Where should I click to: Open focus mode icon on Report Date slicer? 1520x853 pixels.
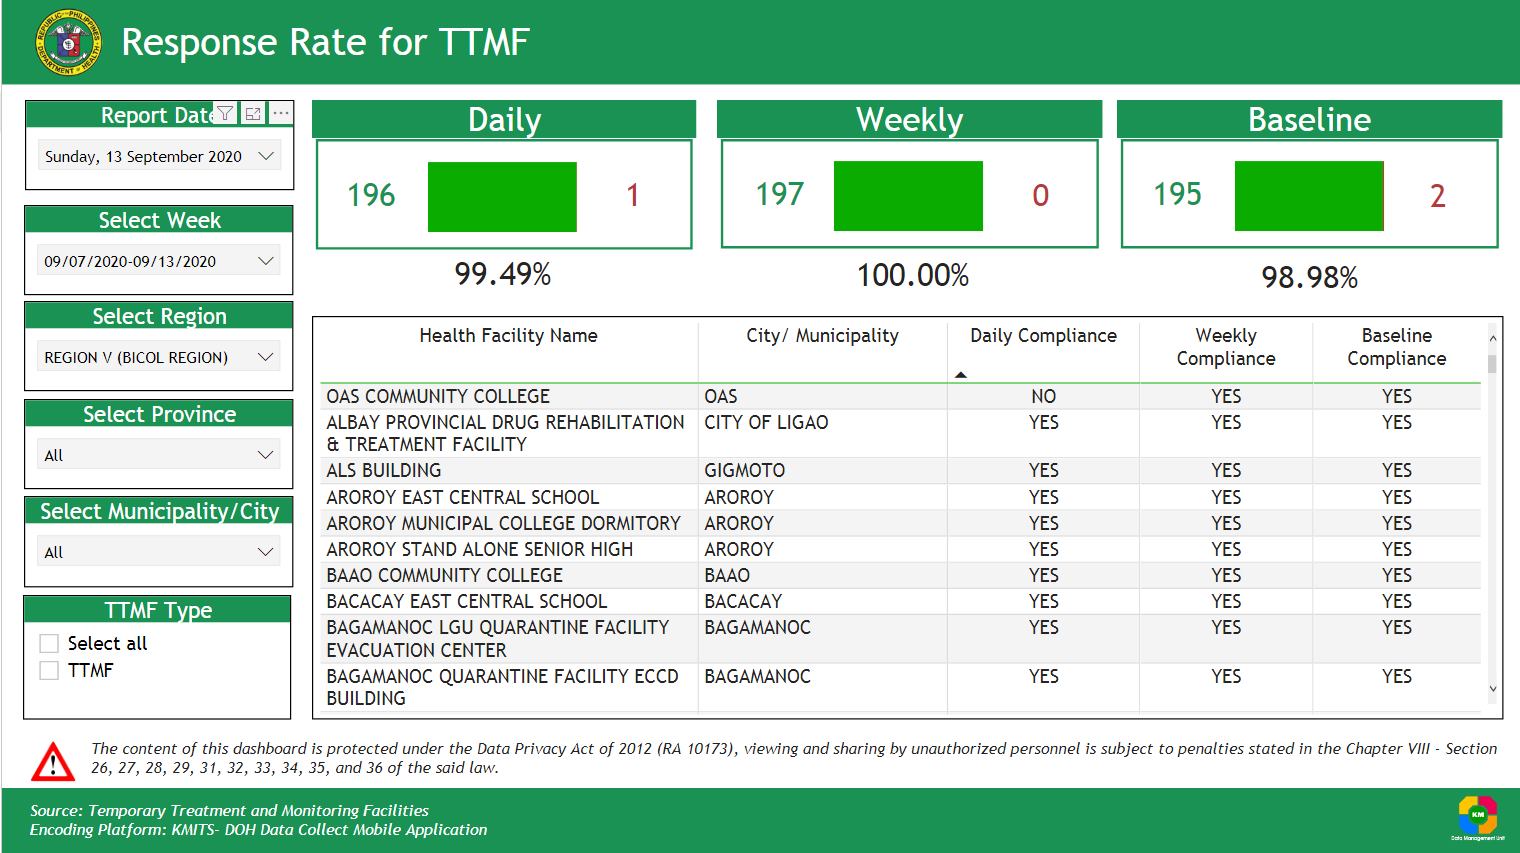pyautogui.click(x=253, y=114)
